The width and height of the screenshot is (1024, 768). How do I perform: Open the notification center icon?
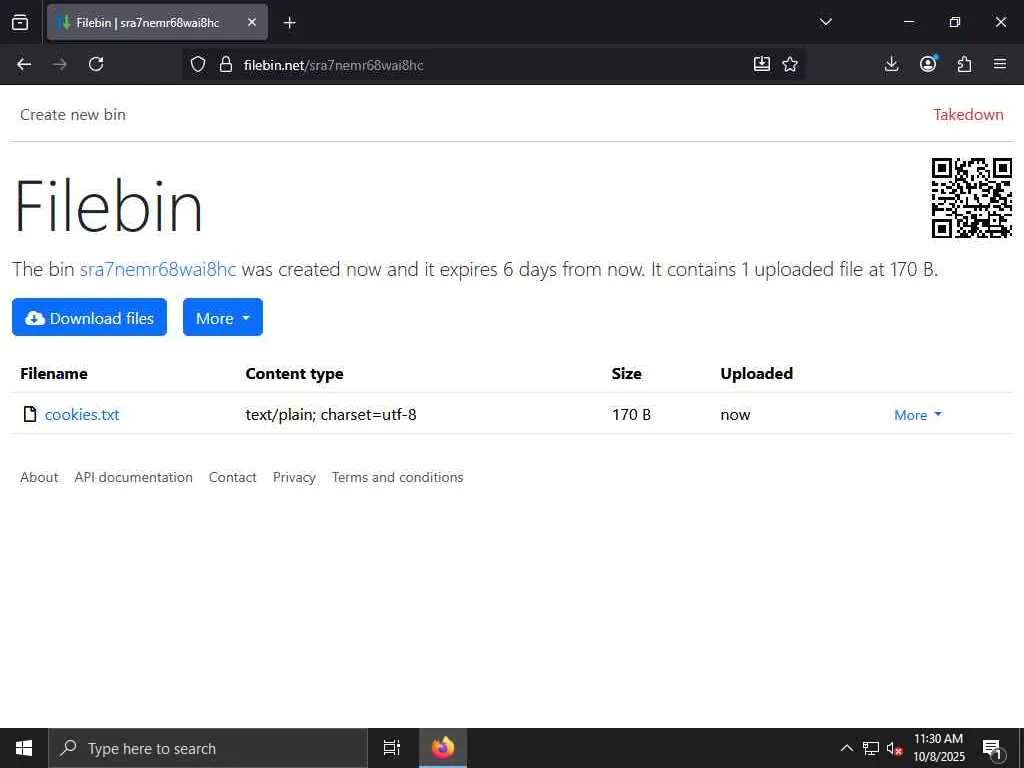[x=992, y=748]
